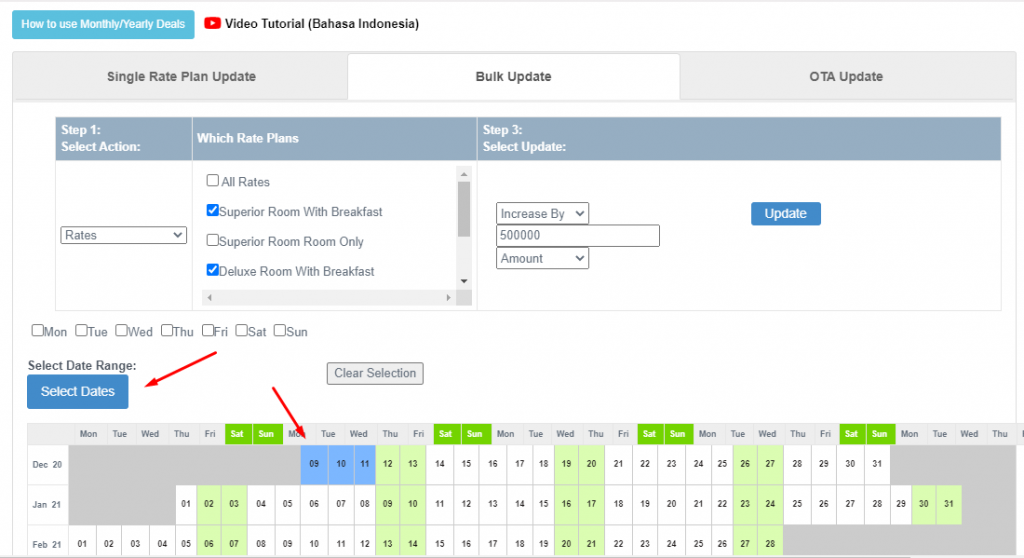Check the Fri weekday checkbox

pos(208,331)
